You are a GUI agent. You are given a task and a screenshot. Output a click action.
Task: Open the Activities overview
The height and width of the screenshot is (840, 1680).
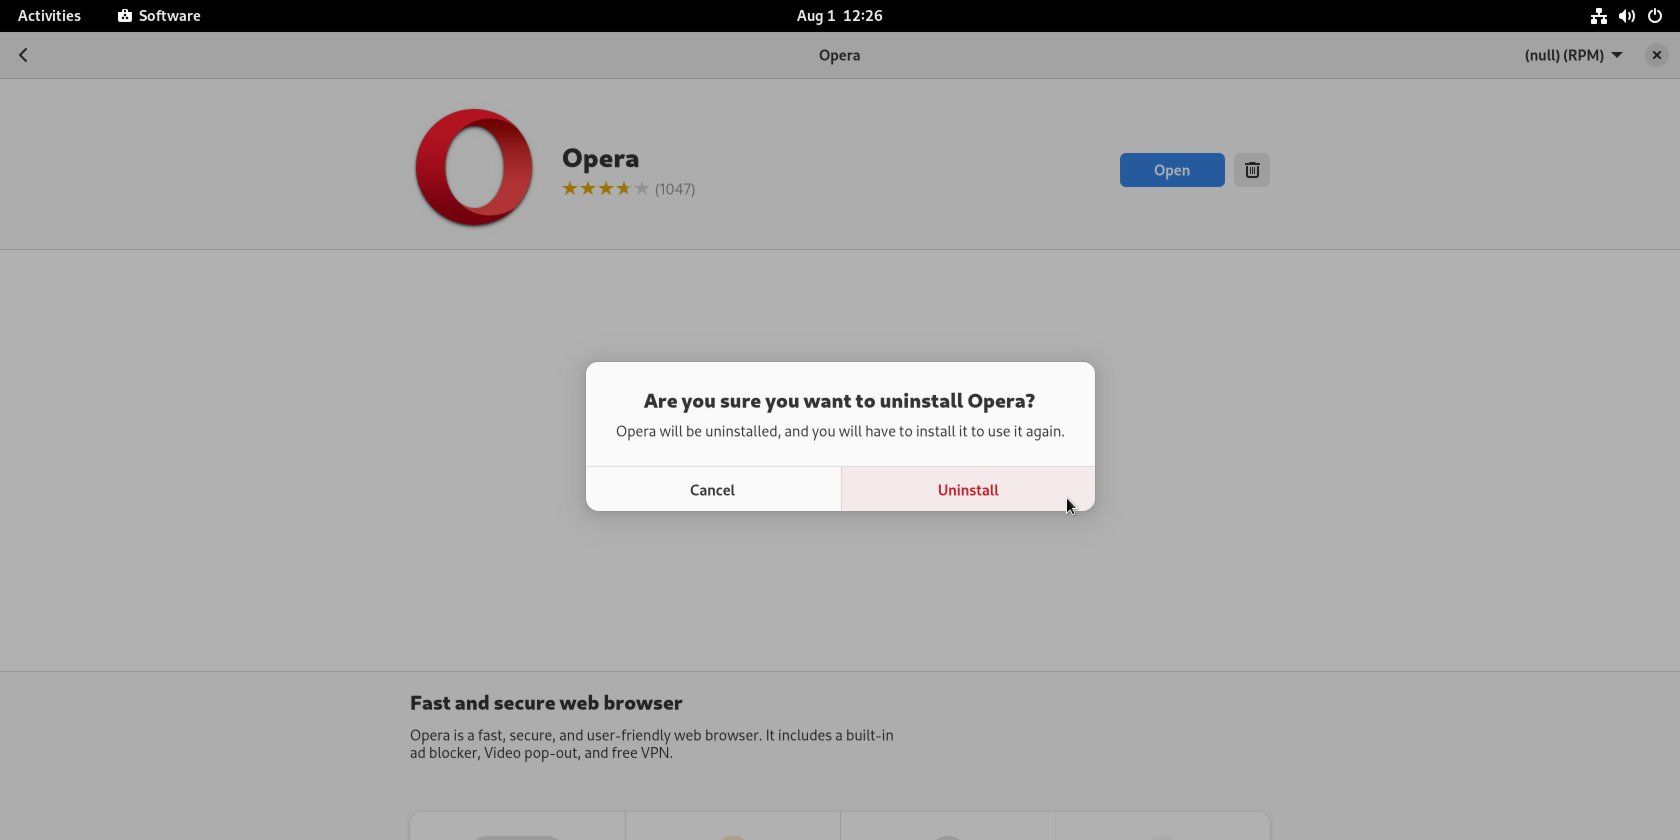coord(49,16)
